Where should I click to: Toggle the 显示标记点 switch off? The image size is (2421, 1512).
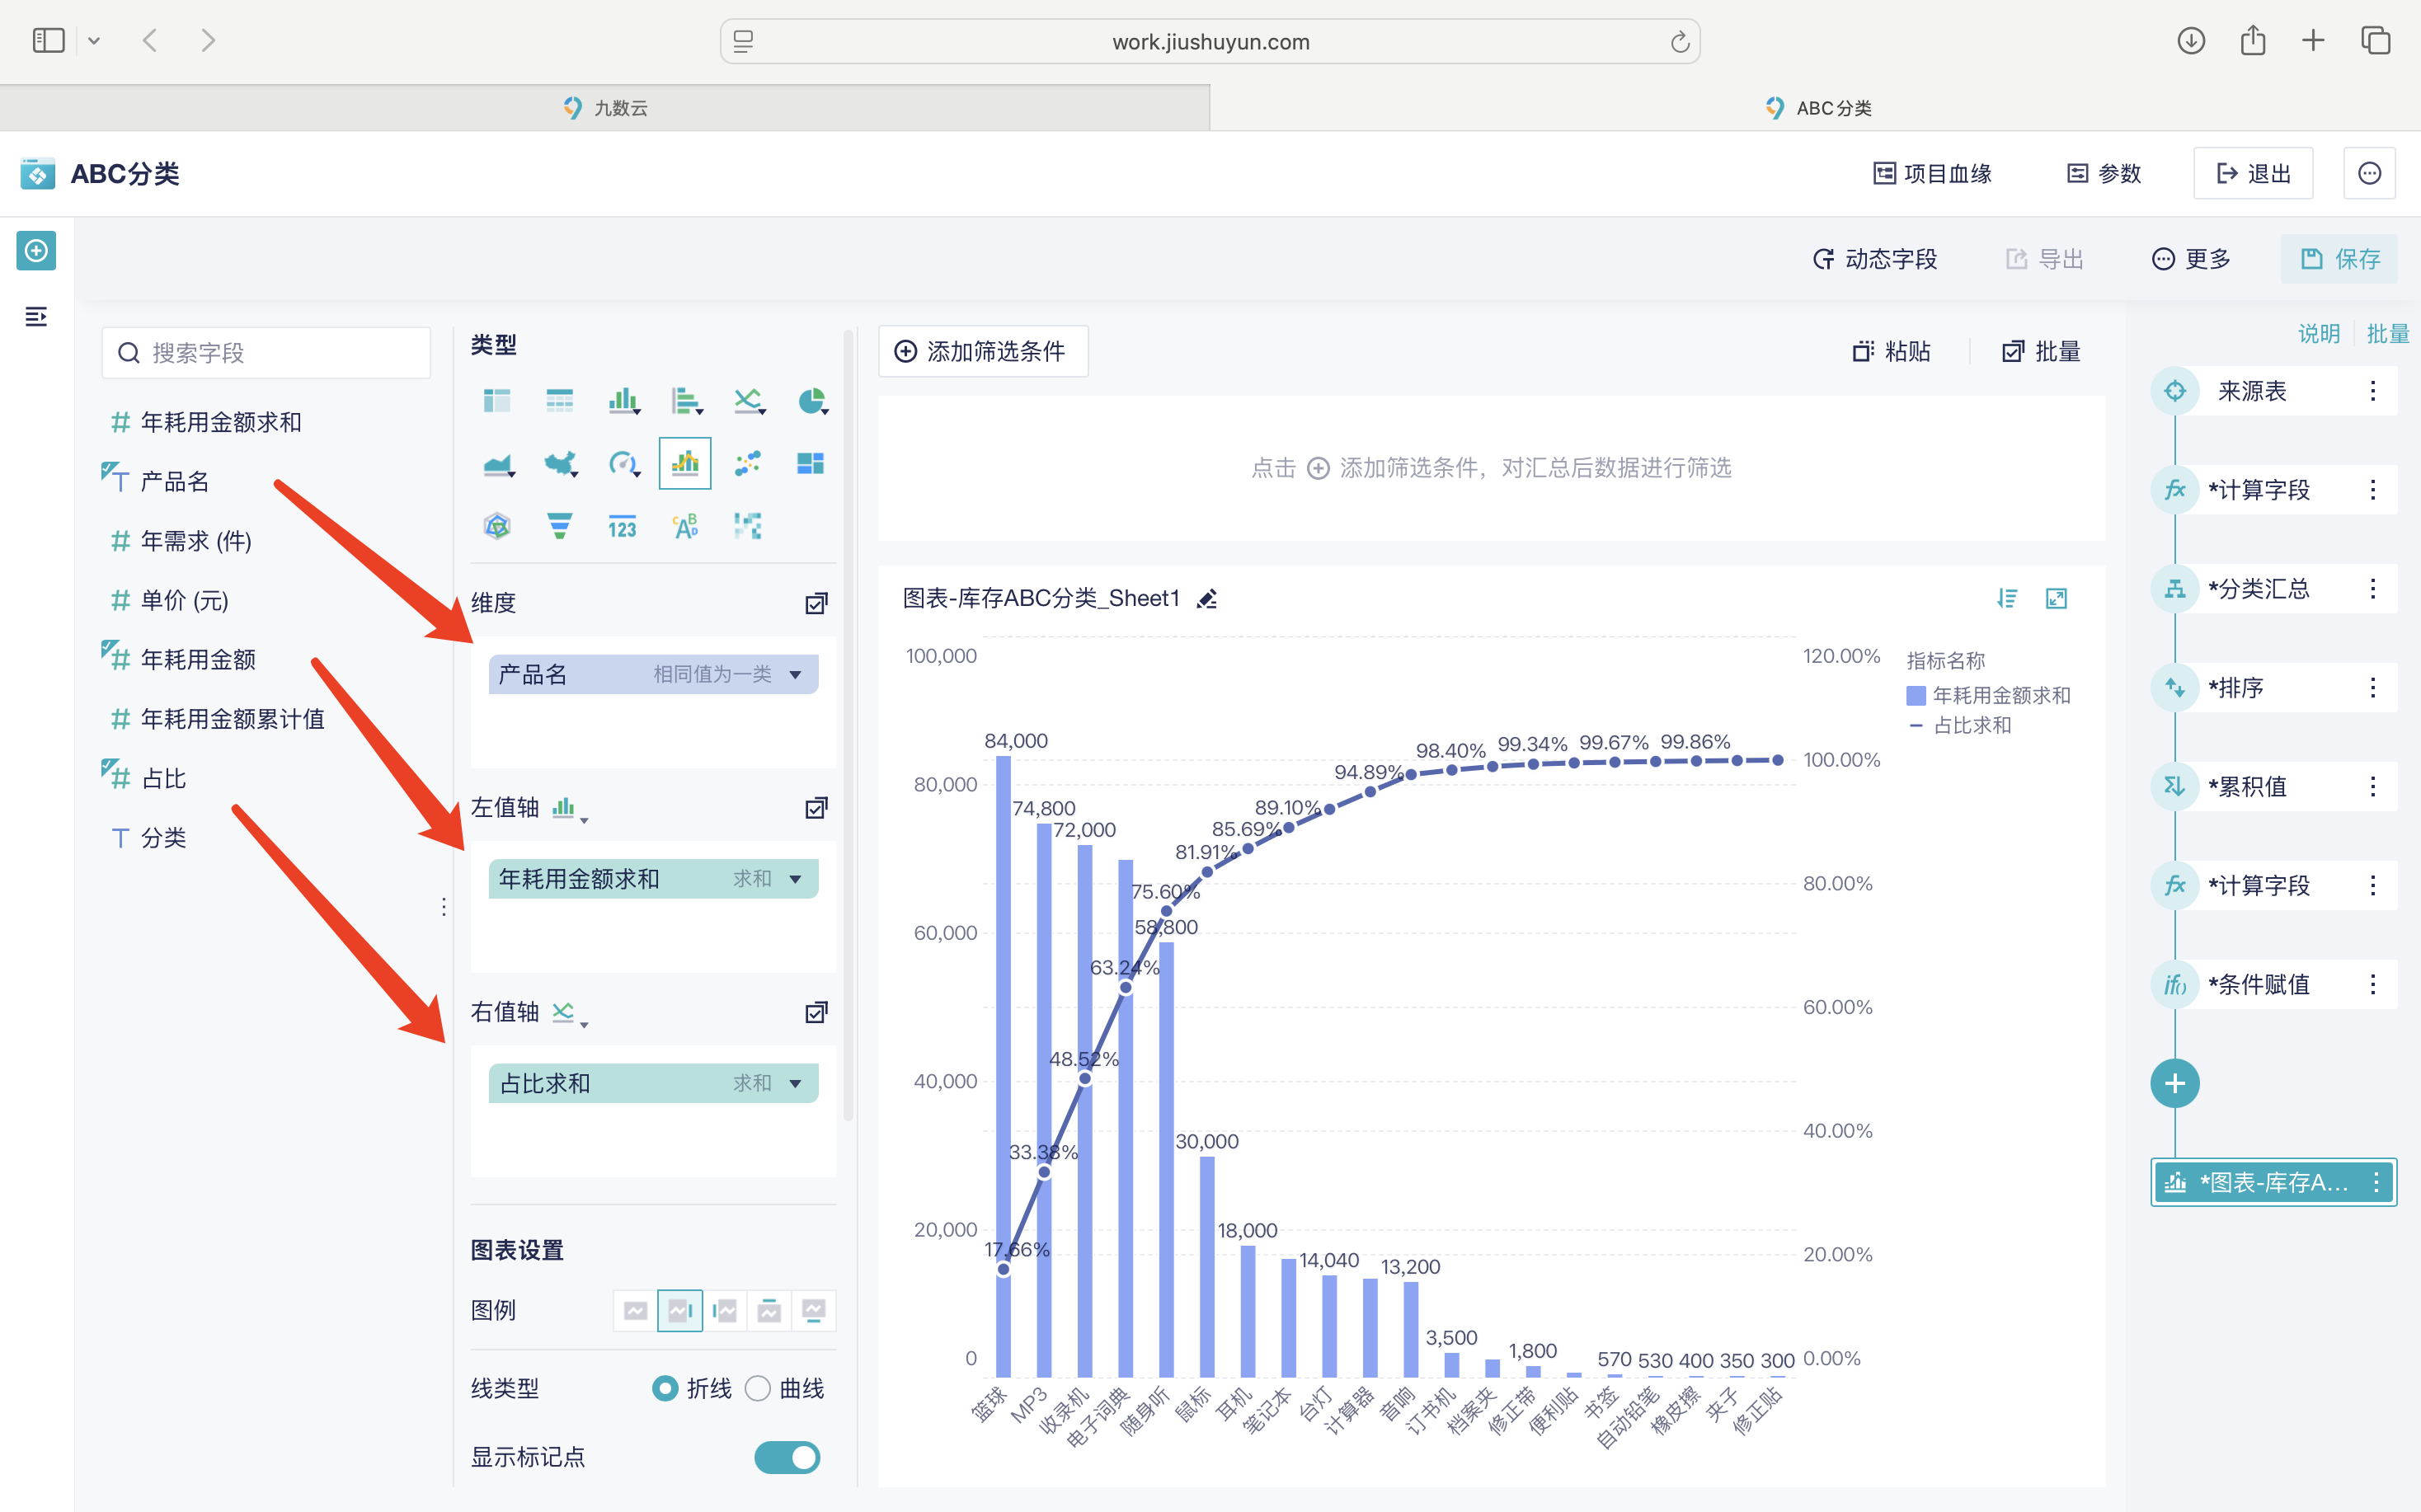point(787,1457)
